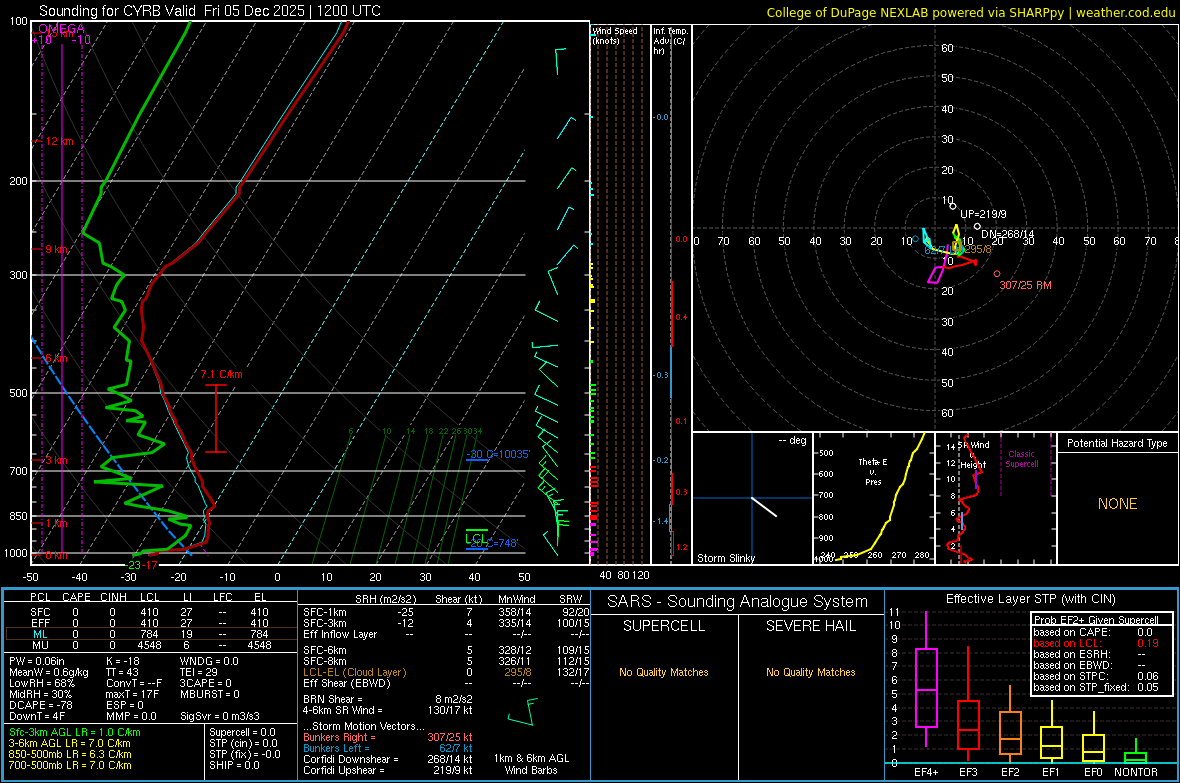Select the '7.1 C/km' lapse rate annotation
The height and width of the screenshot is (783, 1180).
pos(221,374)
